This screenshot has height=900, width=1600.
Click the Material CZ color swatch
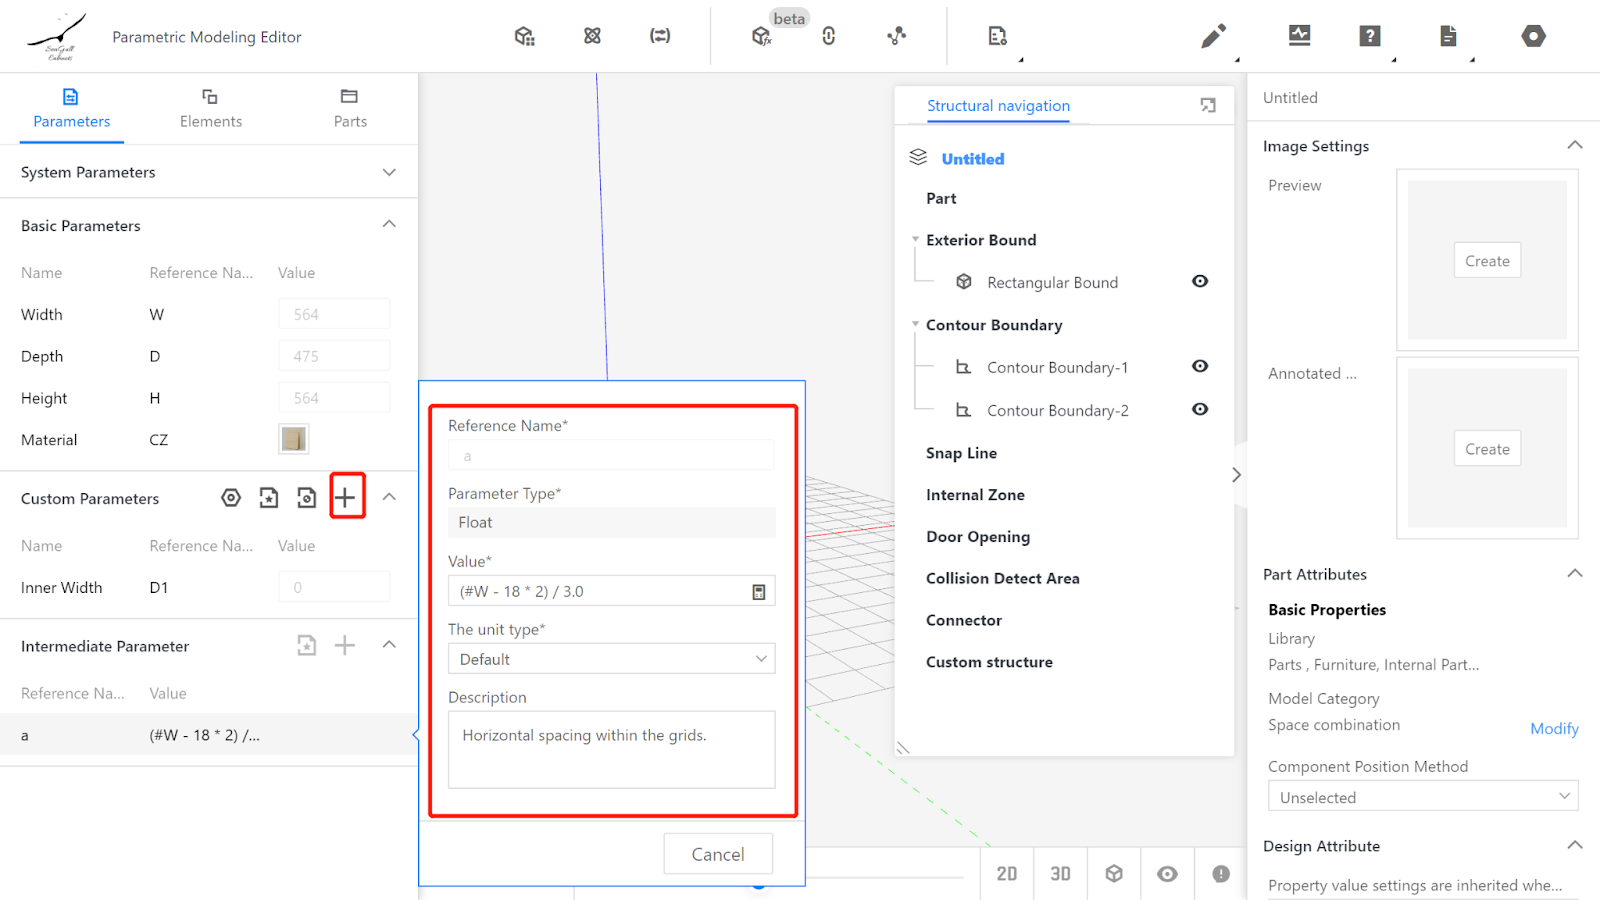click(294, 439)
